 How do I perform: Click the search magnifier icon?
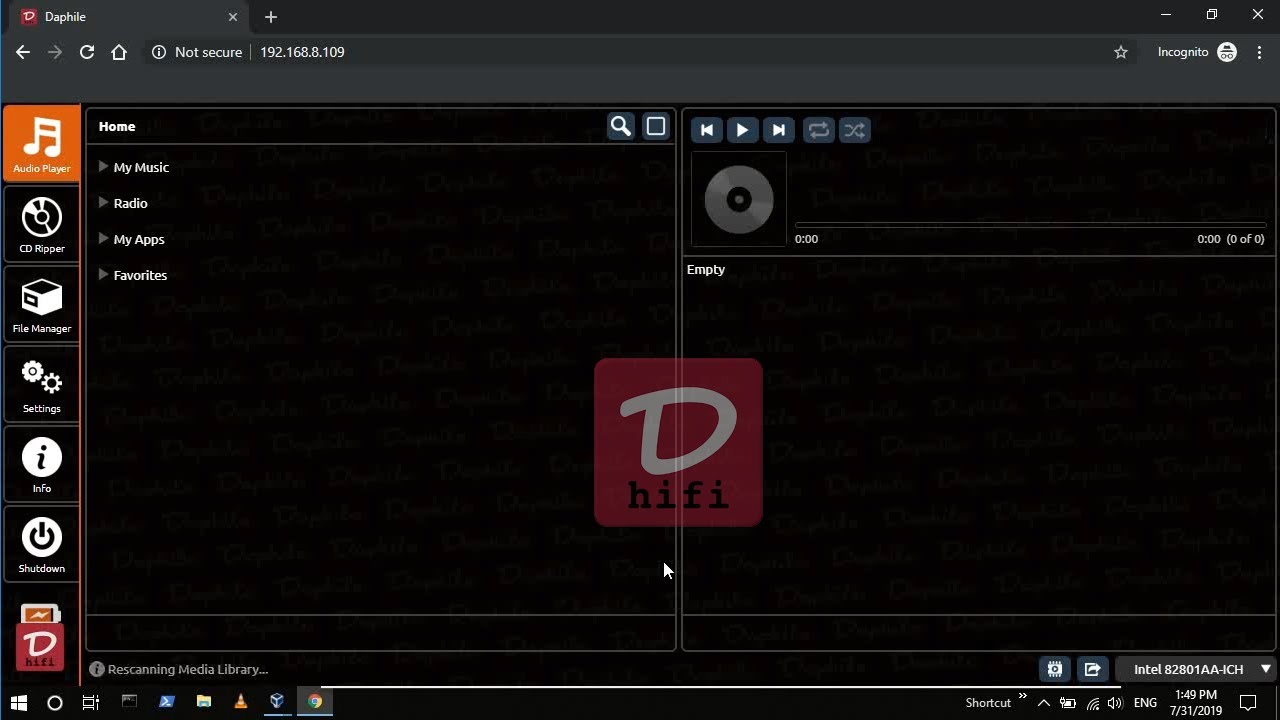click(x=621, y=127)
